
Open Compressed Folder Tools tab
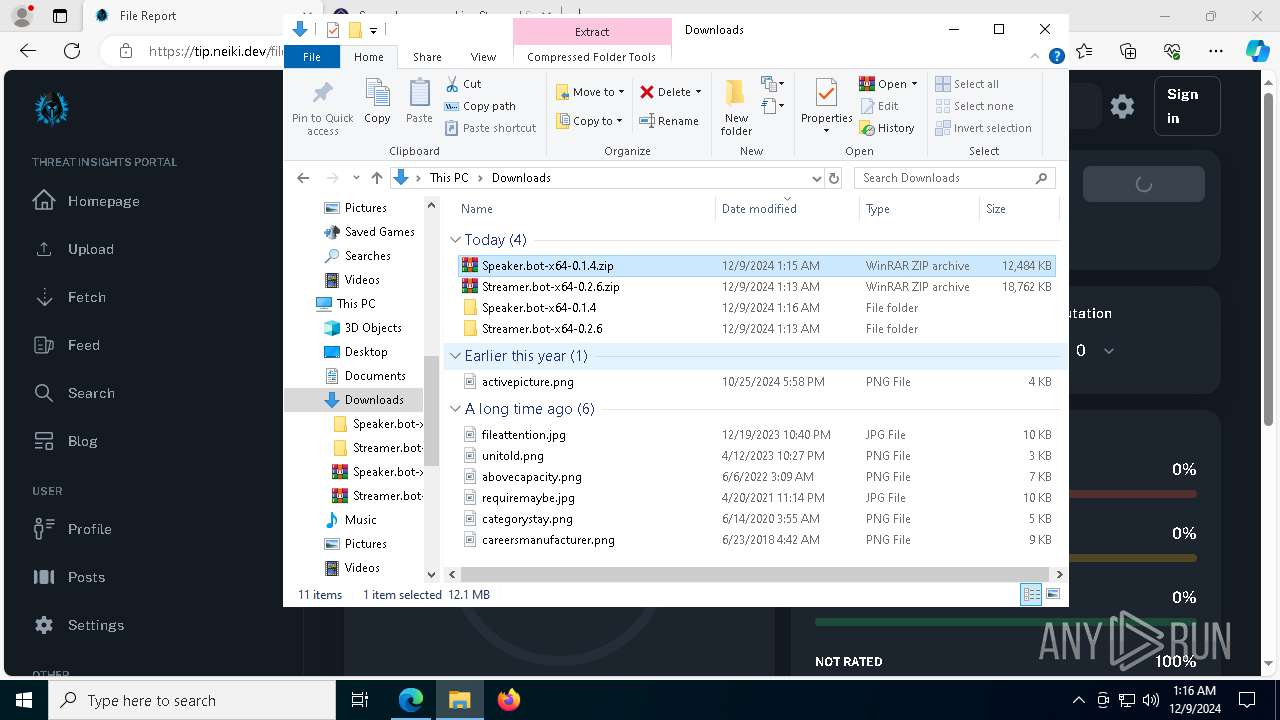coord(591,57)
